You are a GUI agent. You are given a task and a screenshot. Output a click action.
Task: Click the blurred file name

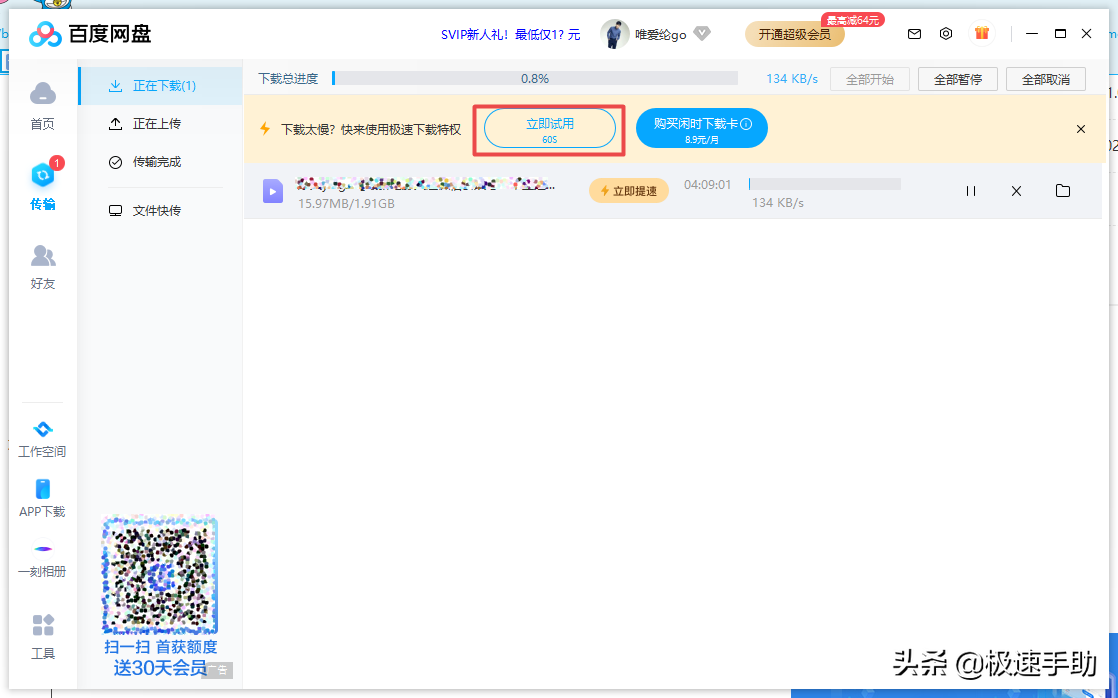[x=425, y=185]
